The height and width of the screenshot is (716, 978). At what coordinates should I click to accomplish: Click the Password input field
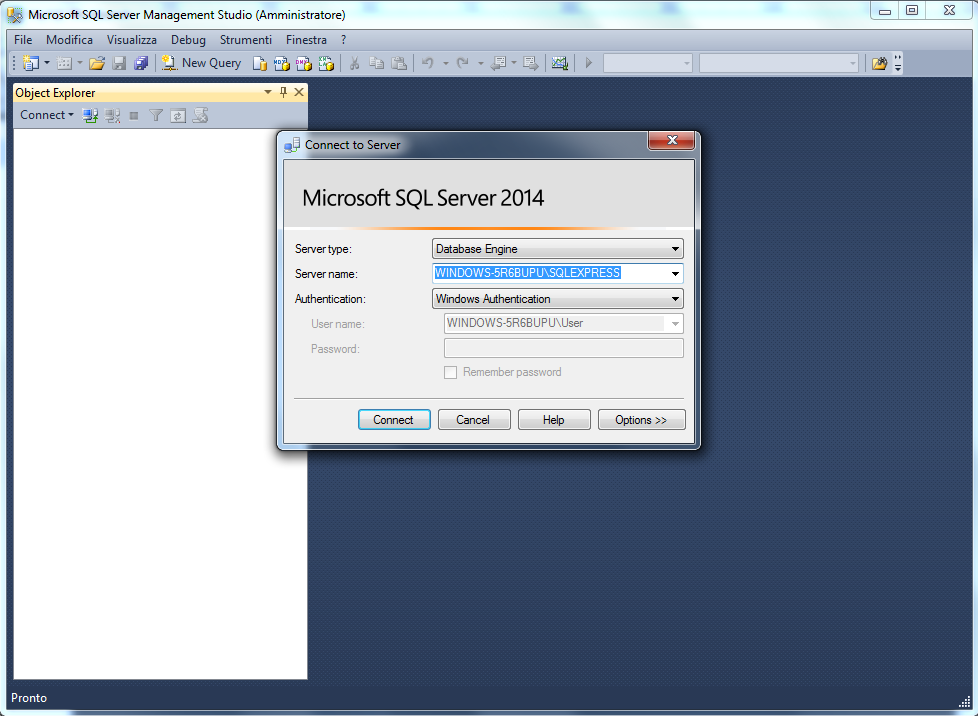click(x=564, y=348)
